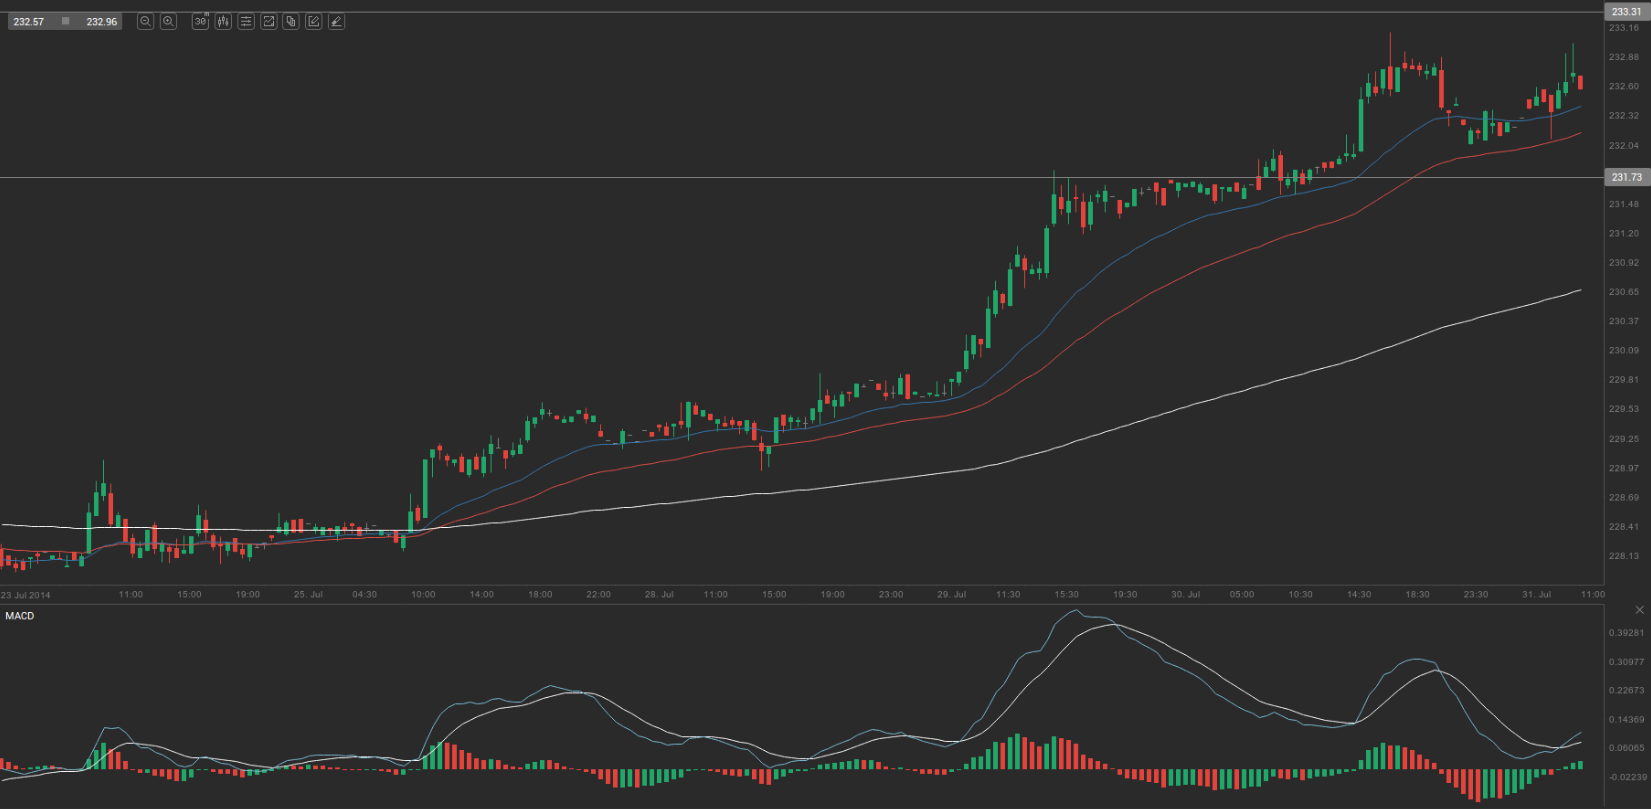Click the 232.57 sell price
The height and width of the screenshot is (809, 1651).
point(29,21)
